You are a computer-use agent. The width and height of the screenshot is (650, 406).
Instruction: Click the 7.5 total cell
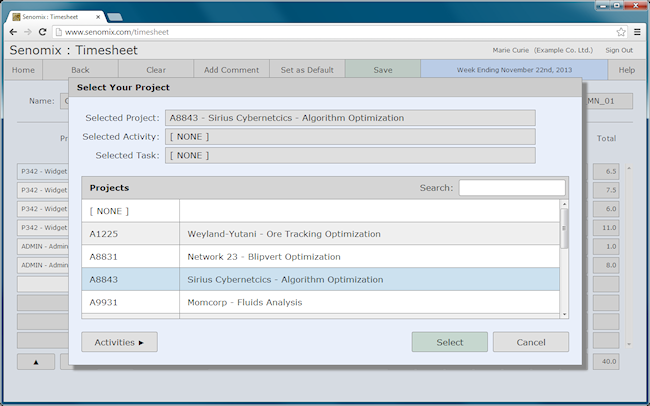pos(606,190)
